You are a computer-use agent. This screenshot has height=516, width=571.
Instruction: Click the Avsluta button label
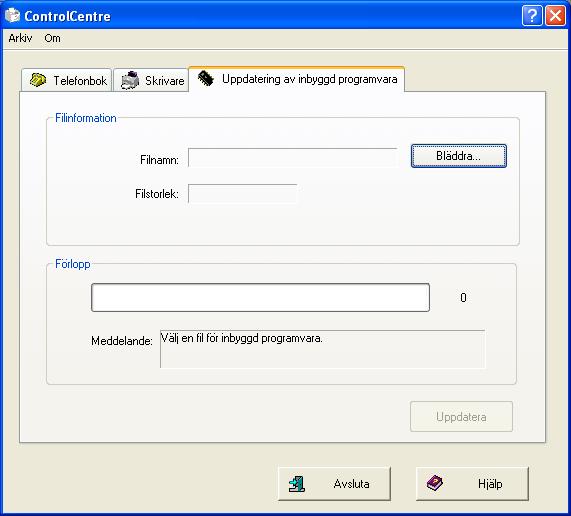[x=351, y=484]
